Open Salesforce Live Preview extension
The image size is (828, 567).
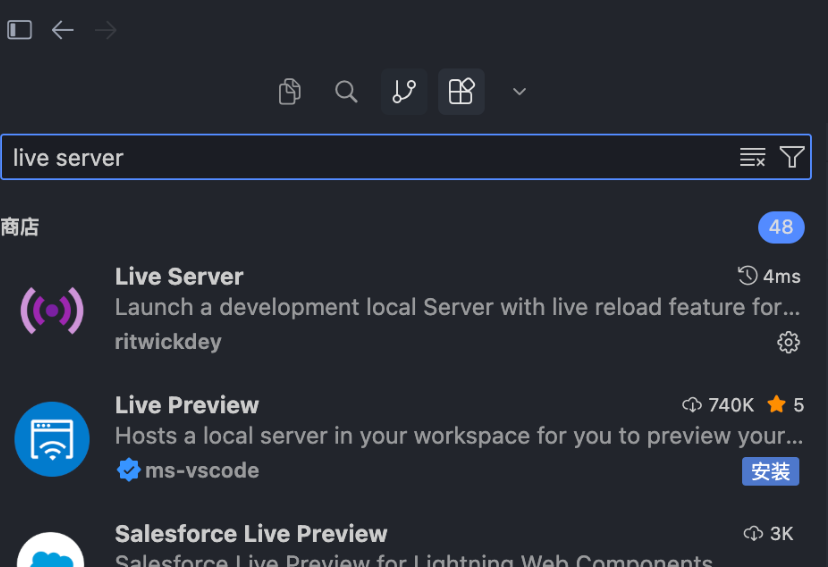point(406,543)
